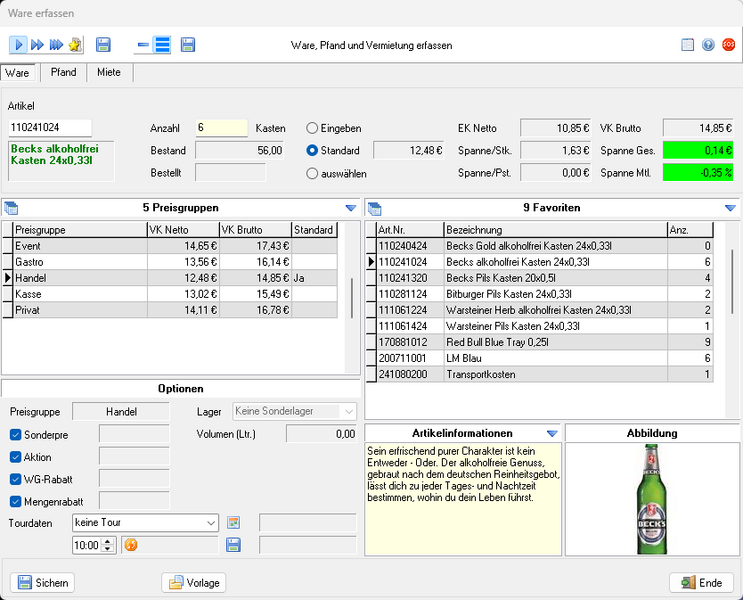The width and height of the screenshot is (743, 600).
Task: Click the first floppy-disk save toolbar icon
Action: (103, 45)
